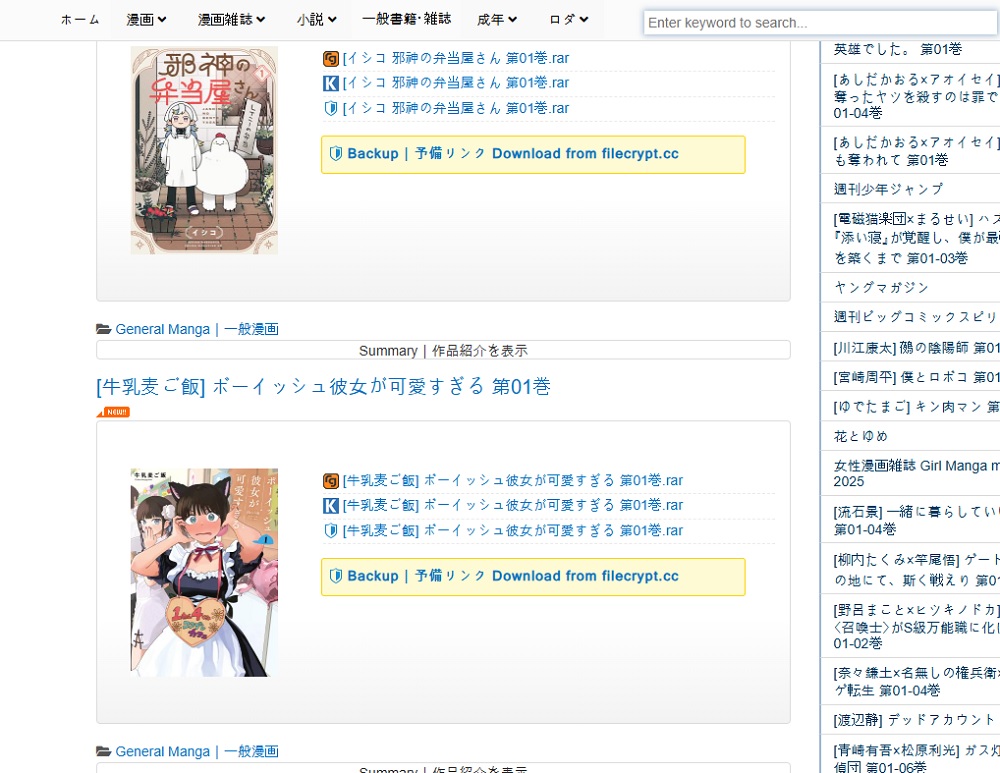Click the folder icon above ボーイッシュ彼女 title

[103, 329]
